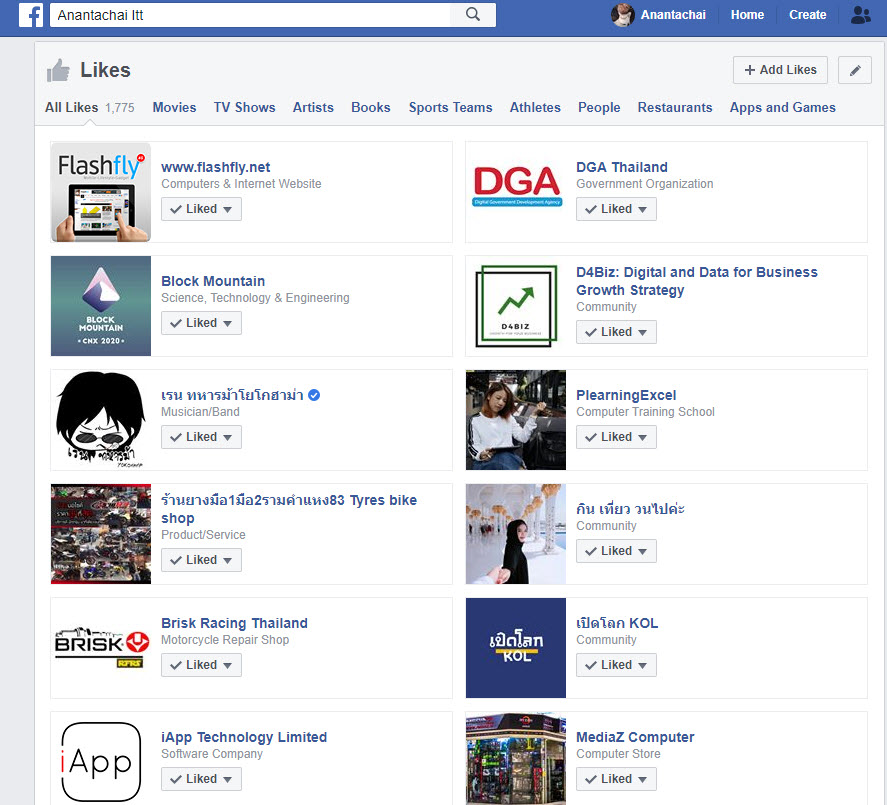Open the Tyres bike shop thumbnail
This screenshot has width=887, height=805.
(x=101, y=534)
